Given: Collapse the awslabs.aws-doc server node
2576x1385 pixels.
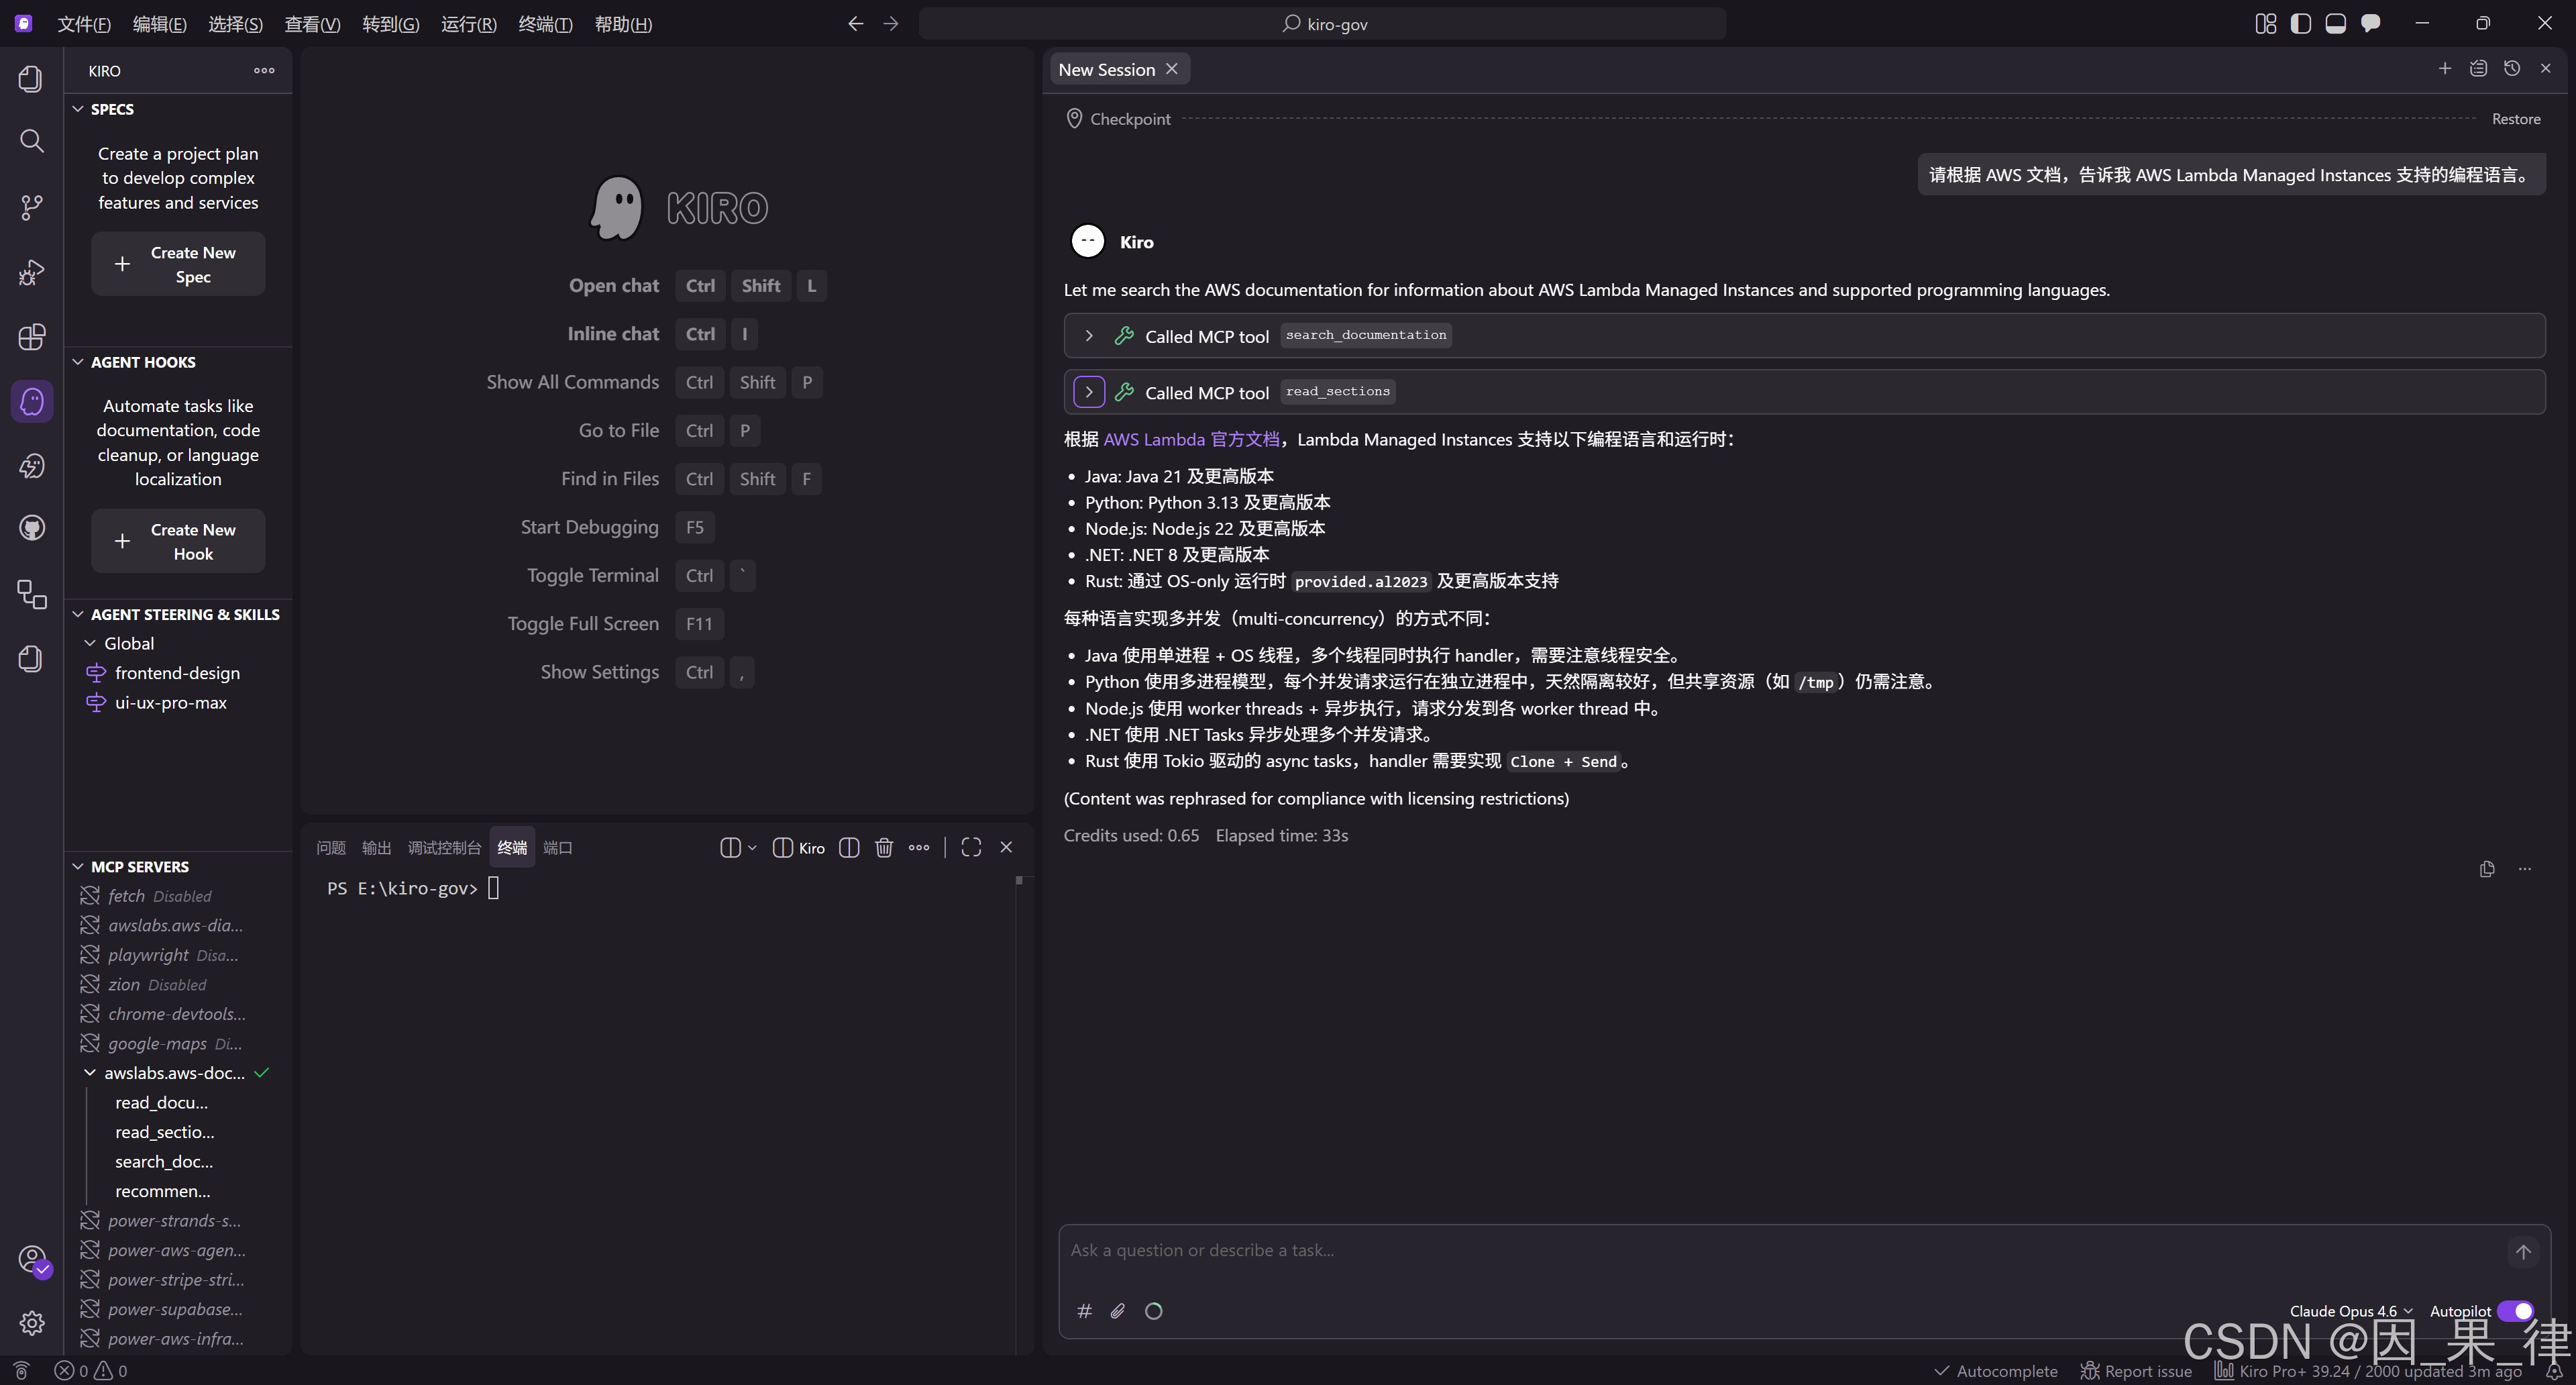Looking at the screenshot, I should [x=90, y=1072].
